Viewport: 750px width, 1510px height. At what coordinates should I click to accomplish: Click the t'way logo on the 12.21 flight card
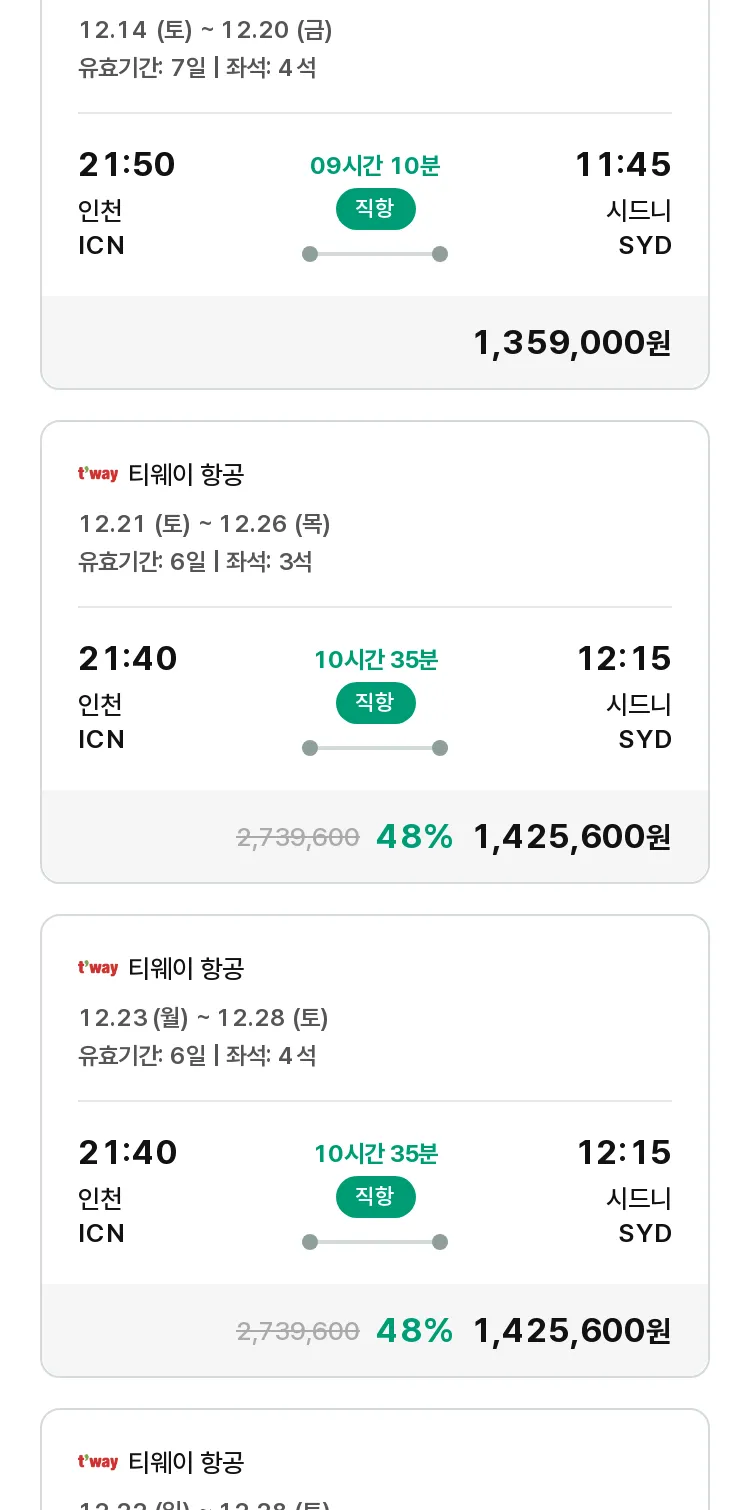click(x=98, y=474)
